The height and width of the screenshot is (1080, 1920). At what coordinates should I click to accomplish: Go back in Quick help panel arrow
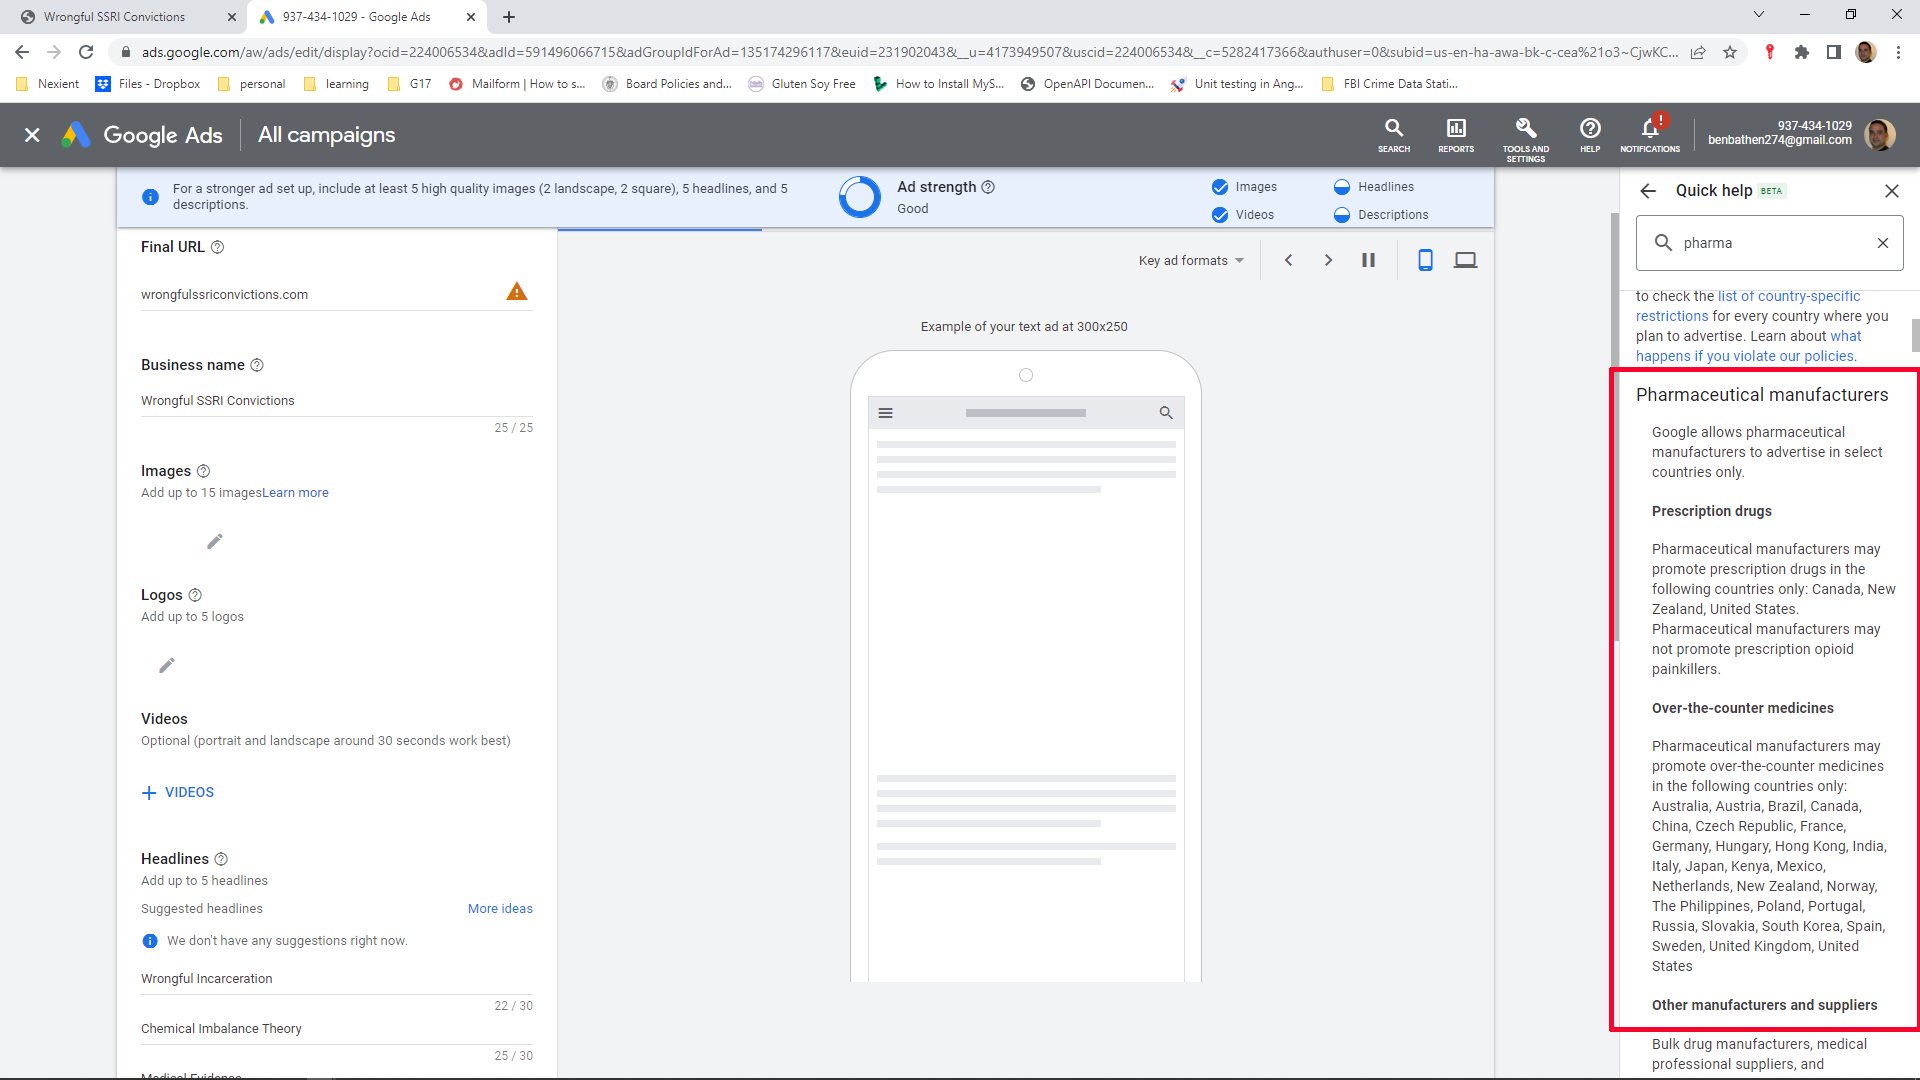pyautogui.click(x=1648, y=191)
